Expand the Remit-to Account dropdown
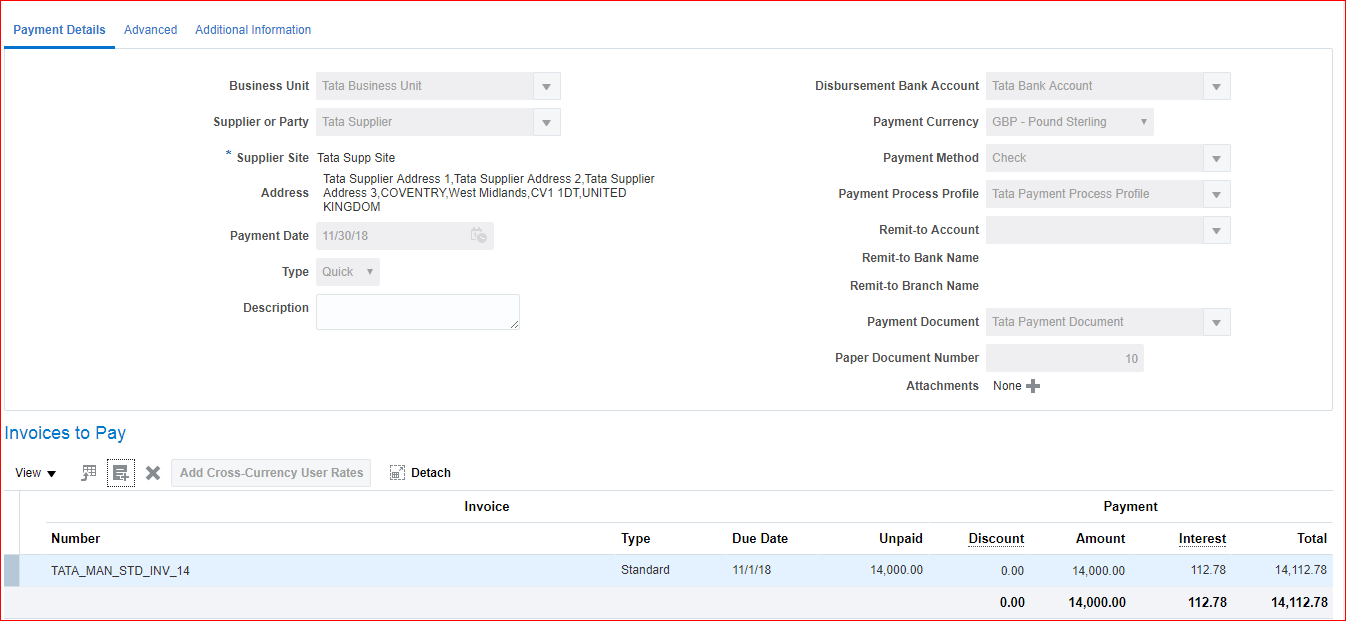1346x621 pixels. [x=1216, y=231]
